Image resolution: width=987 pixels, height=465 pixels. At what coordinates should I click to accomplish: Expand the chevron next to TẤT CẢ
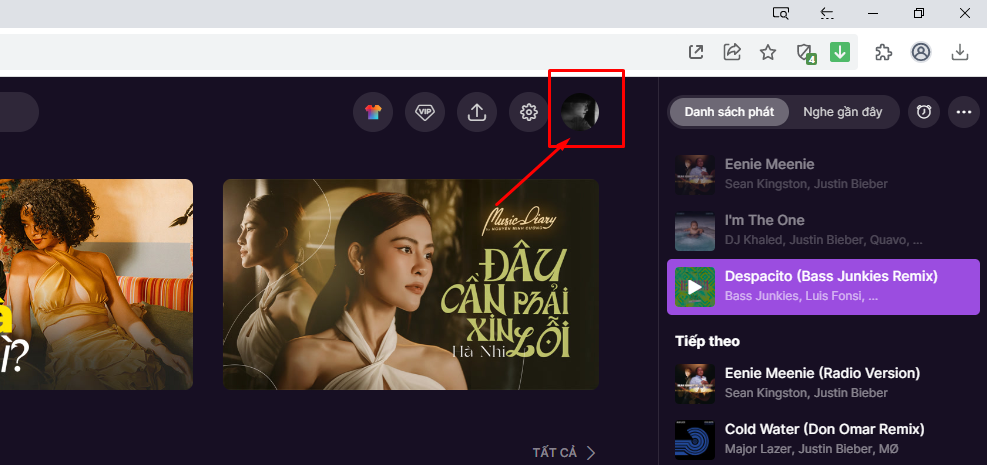click(x=590, y=452)
